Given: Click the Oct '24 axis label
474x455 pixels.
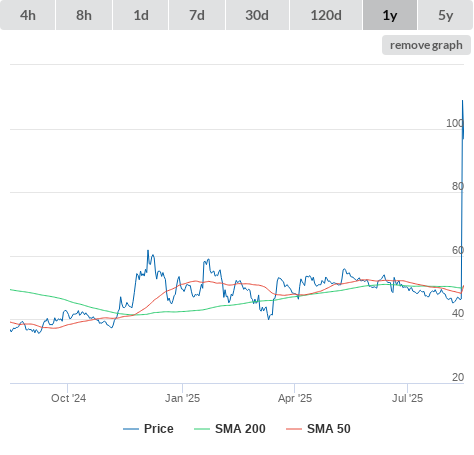Looking at the screenshot, I should tap(68, 398).
